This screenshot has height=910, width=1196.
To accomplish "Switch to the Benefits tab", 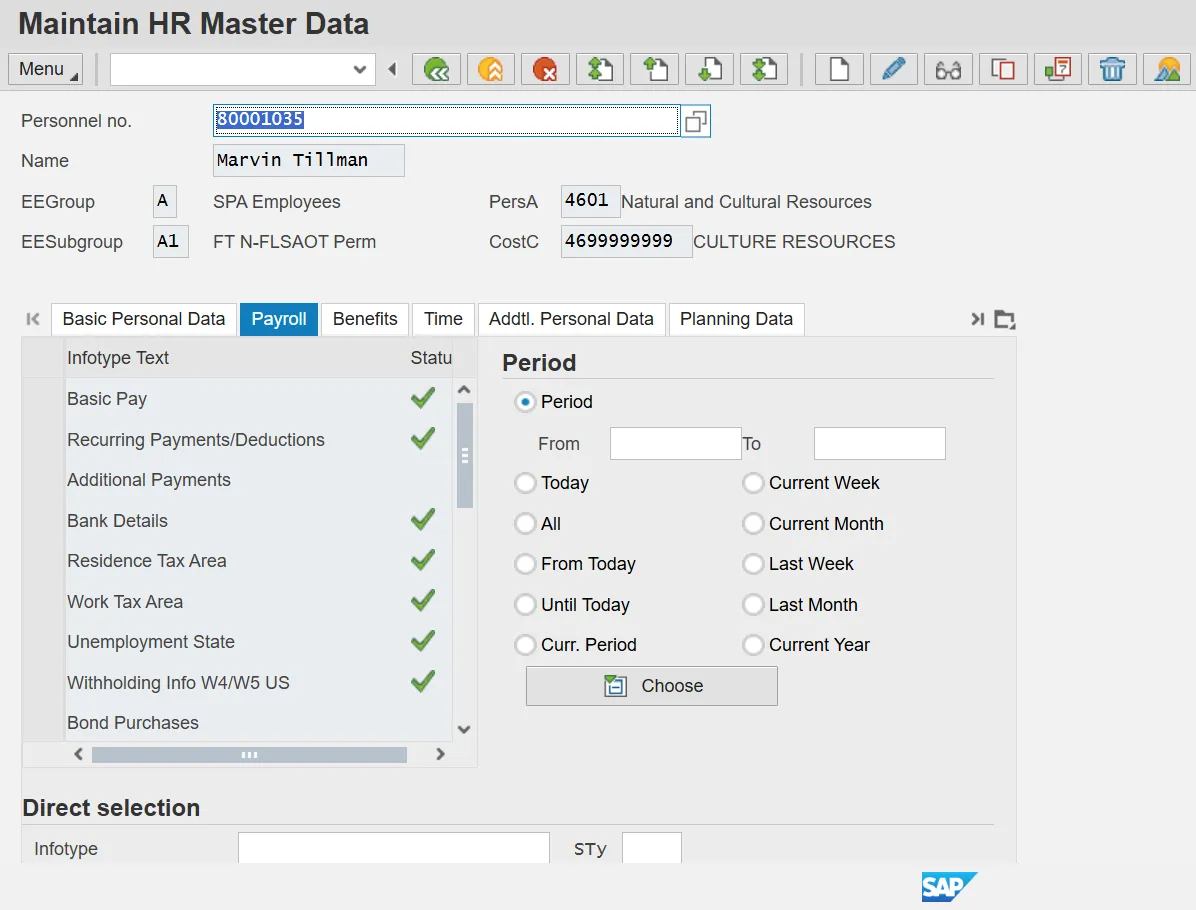I will [x=365, y=319].
